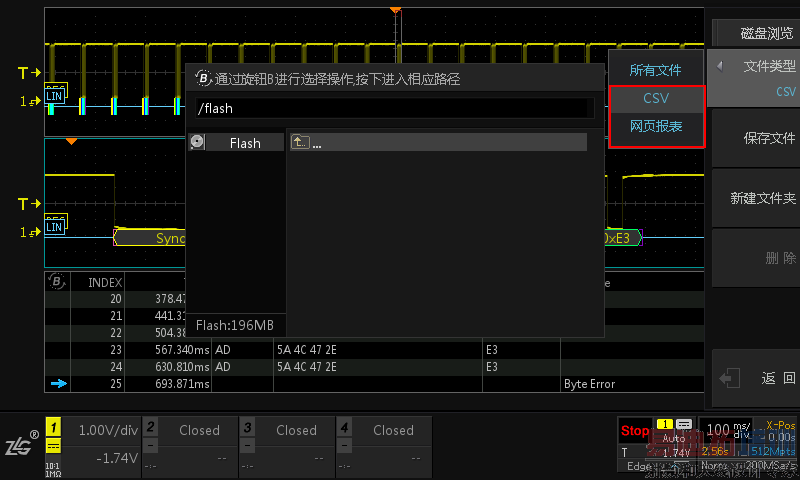Click the blue arrow marker at row 25

(59, 384)
